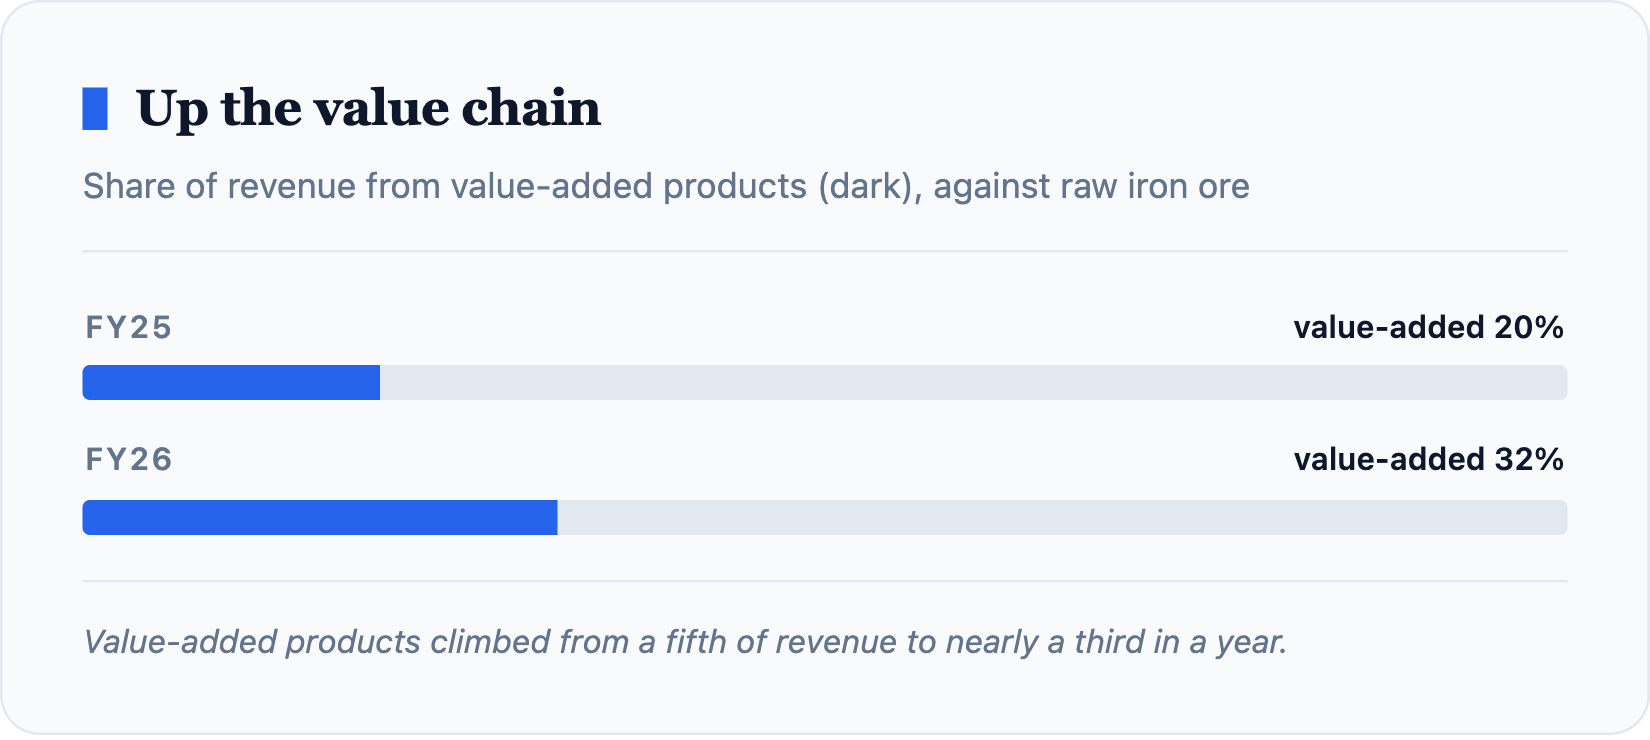Click the divider line below the subtitle
Image resolution: width=1650 pixels, height=740 pixels.
[x=825, y=251]
